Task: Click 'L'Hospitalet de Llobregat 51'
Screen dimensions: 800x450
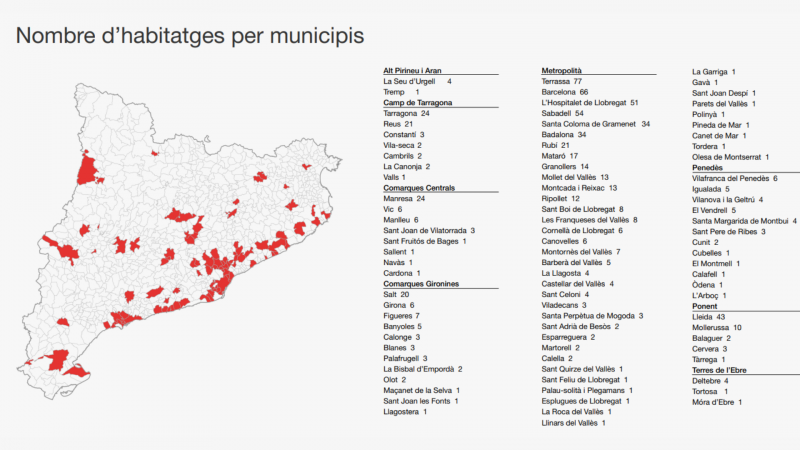Action: pyautogui.click(x=590, y=103)
